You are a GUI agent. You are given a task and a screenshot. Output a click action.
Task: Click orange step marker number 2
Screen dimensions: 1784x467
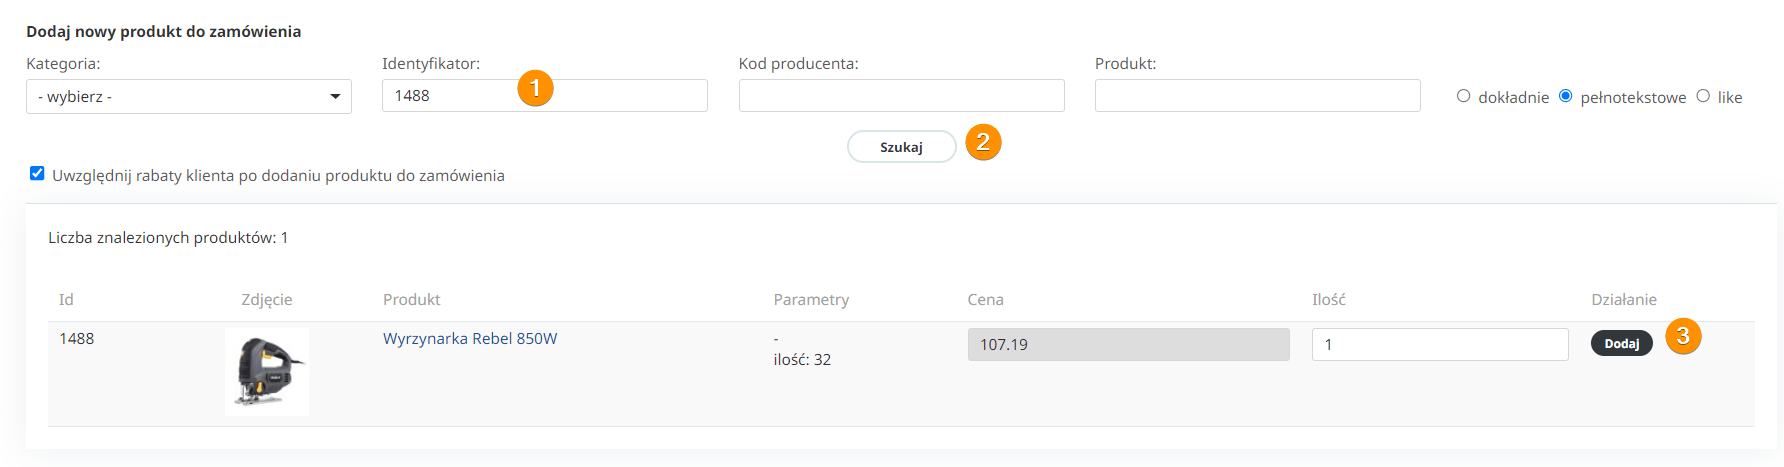click(x=983, y=142)
